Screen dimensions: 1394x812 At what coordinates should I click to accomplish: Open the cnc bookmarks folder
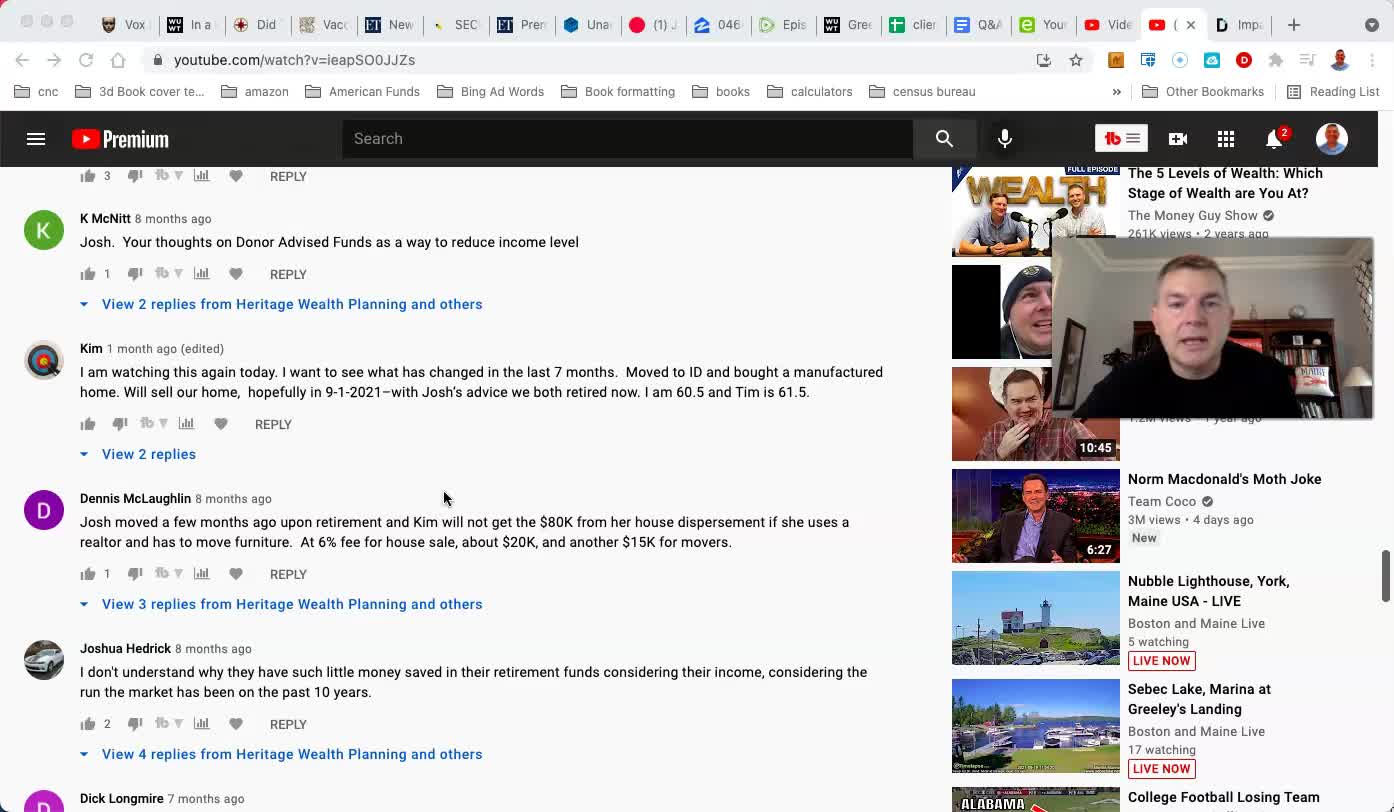coord(36,91)
